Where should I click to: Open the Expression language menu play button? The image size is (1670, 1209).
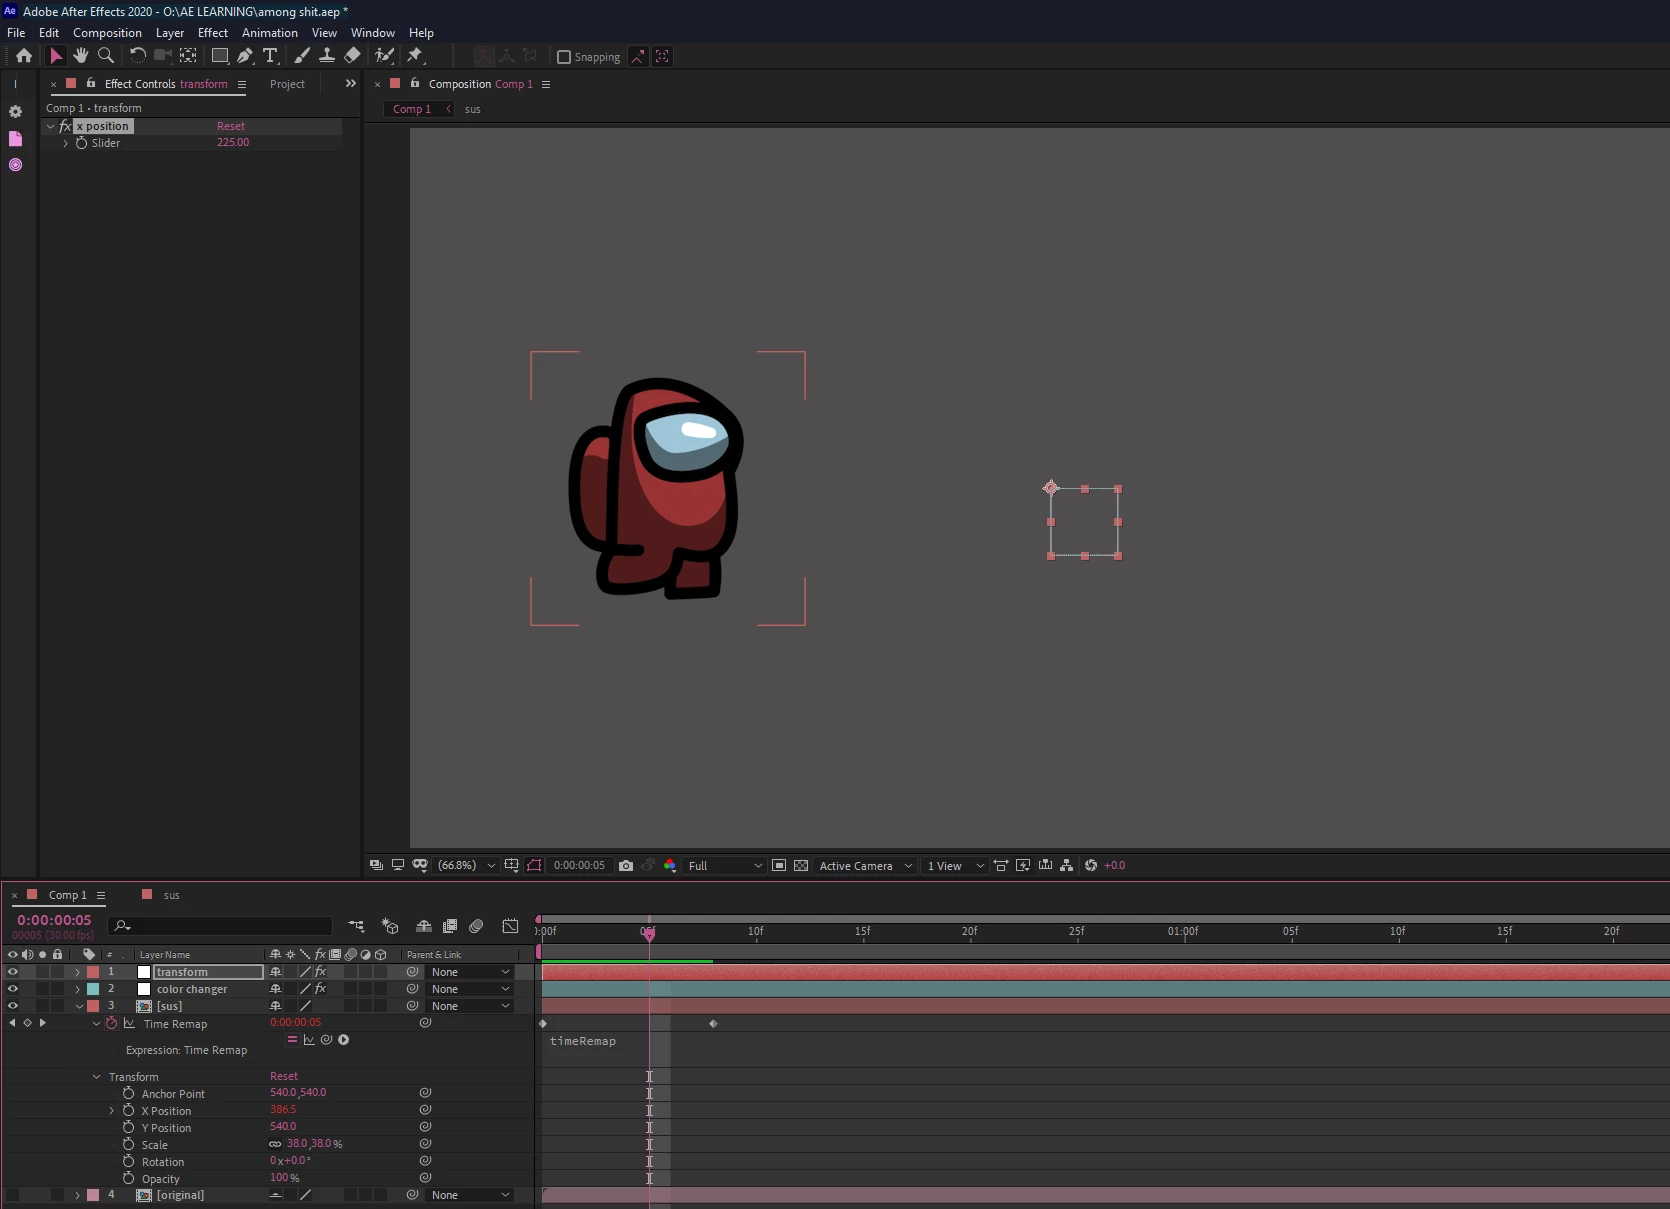(343, 1040)
